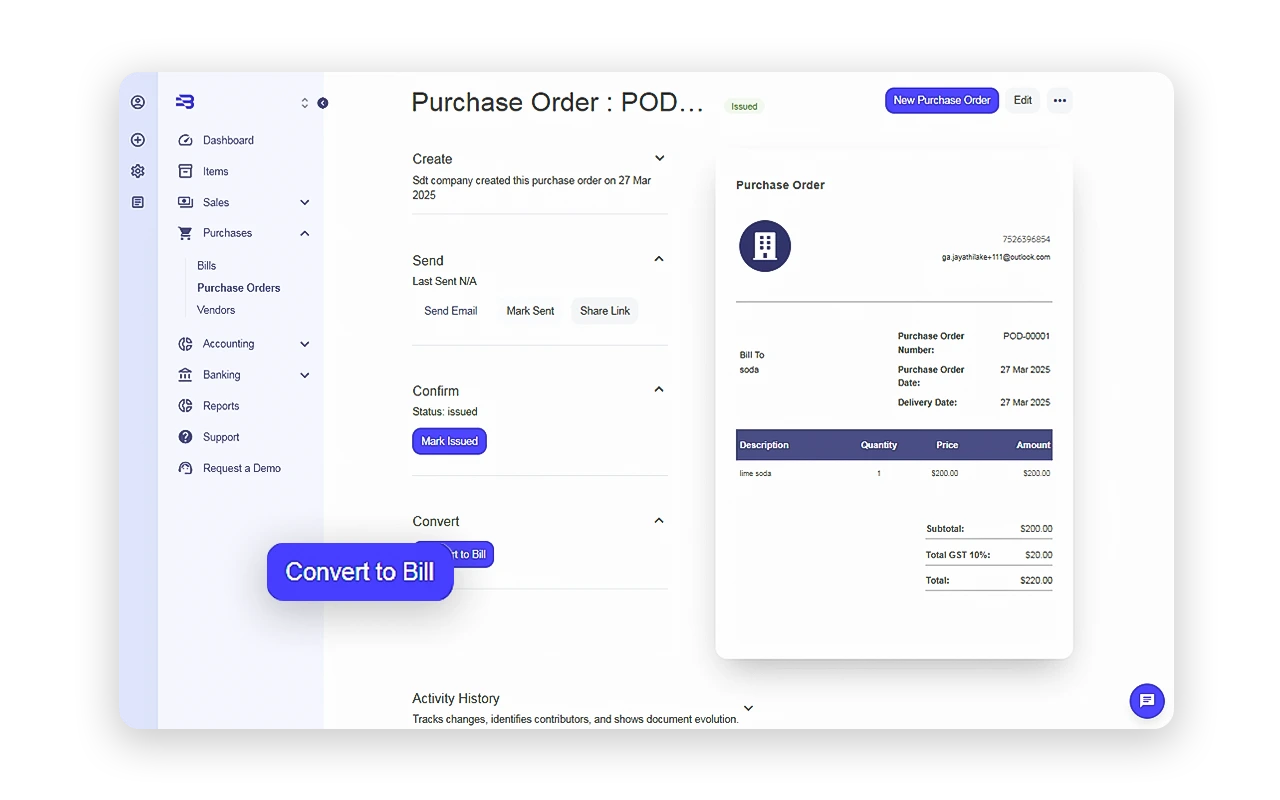The width and height of the screenshot is (1280, 800).
Task: Open the chat support bubble
Action: (1147, 701)
